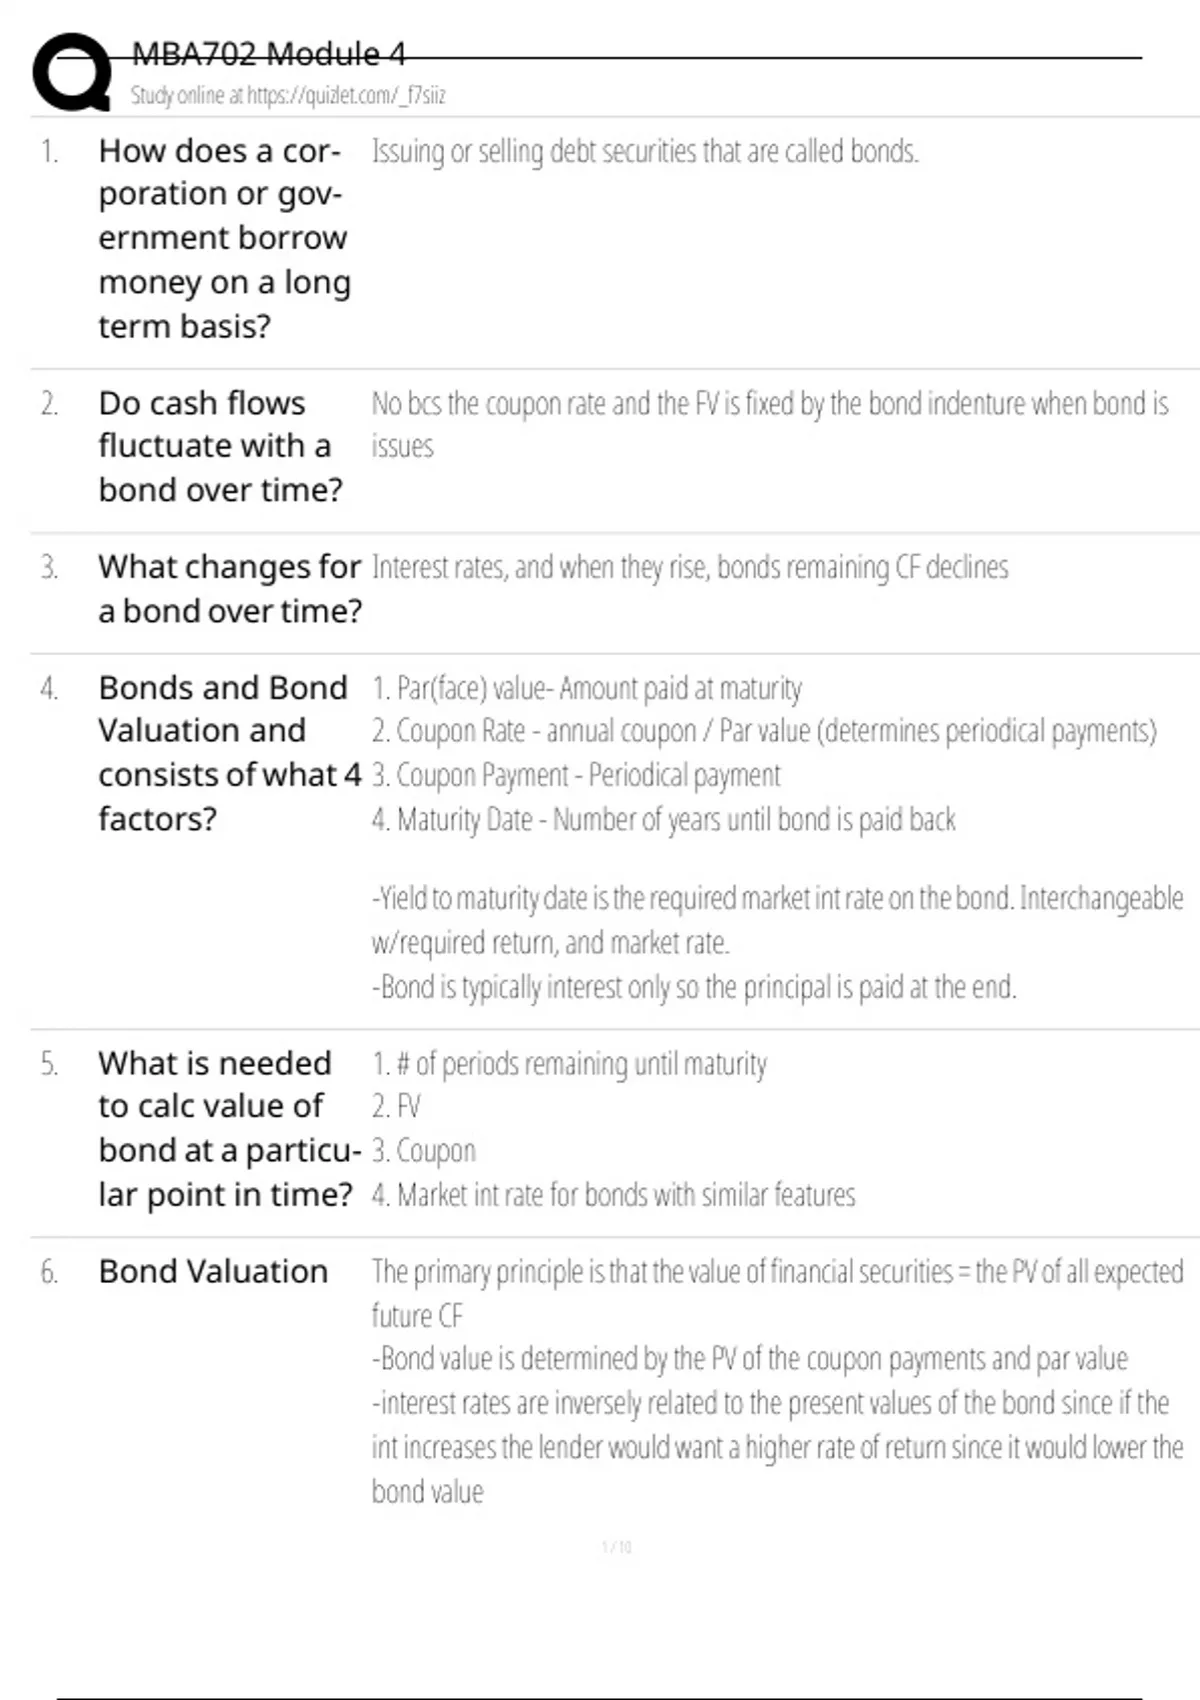Click the 'primary principle' definition text
The image size is (1200, 1700).
[x=777, y=1272]
